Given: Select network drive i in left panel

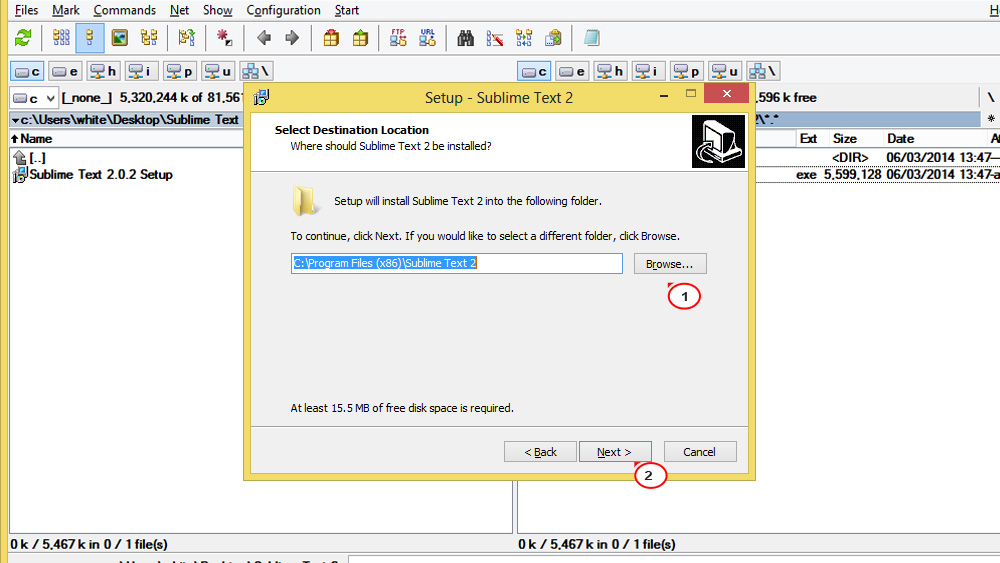Looking at the screenshot, I should tap(142, 71).
